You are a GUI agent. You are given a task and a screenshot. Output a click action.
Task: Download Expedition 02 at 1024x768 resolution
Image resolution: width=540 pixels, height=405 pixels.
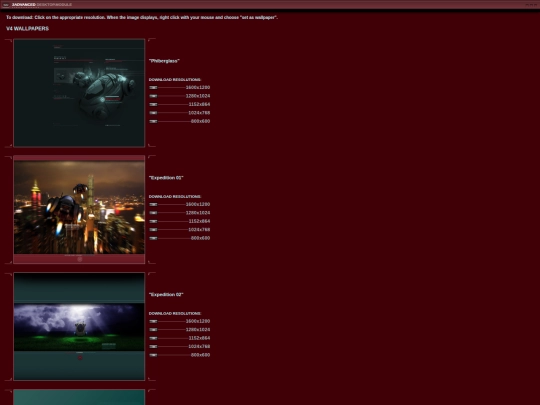(199, 346)
